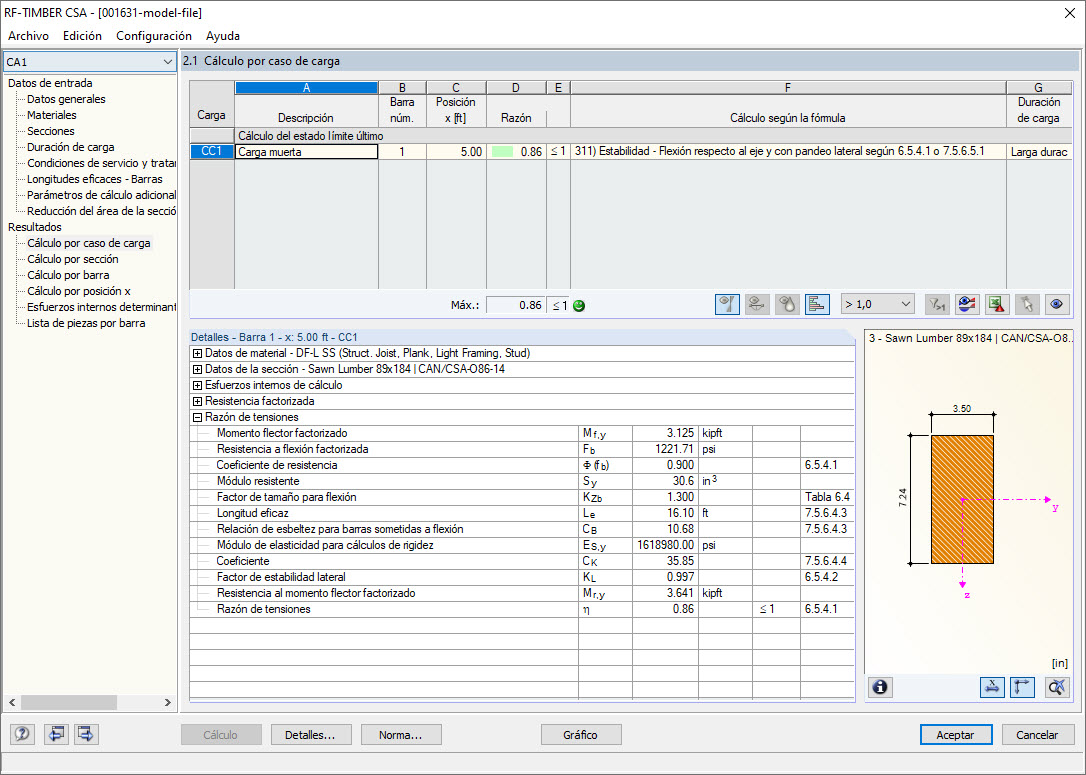Click the Detalles... button

click(311, 735)
